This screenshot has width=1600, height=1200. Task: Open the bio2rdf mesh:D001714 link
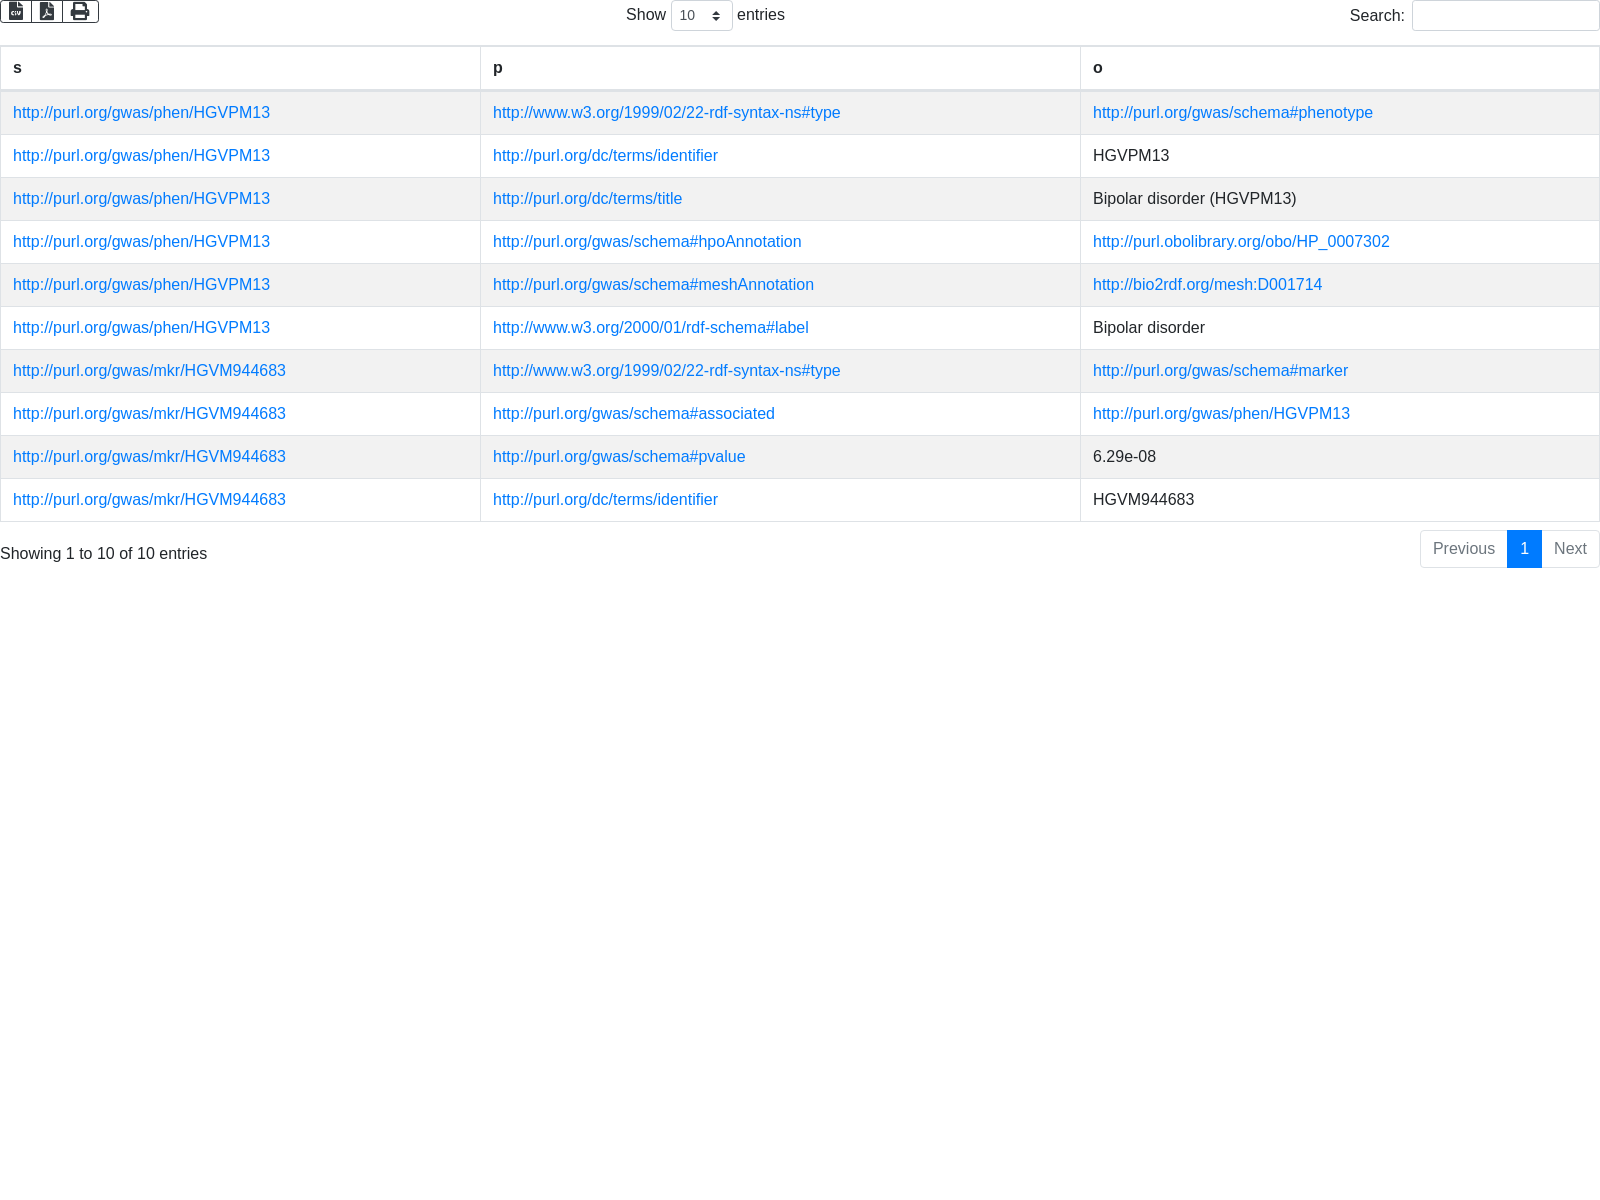1207,285
